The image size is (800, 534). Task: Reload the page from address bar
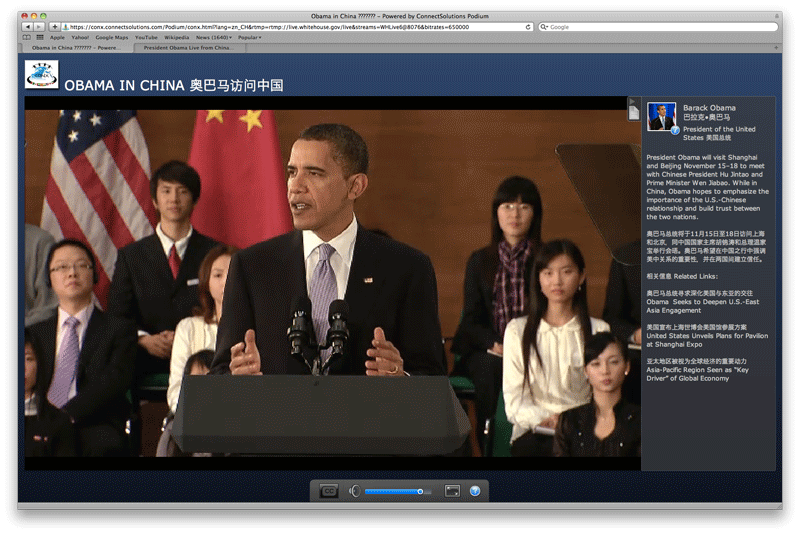pos(526,27)
